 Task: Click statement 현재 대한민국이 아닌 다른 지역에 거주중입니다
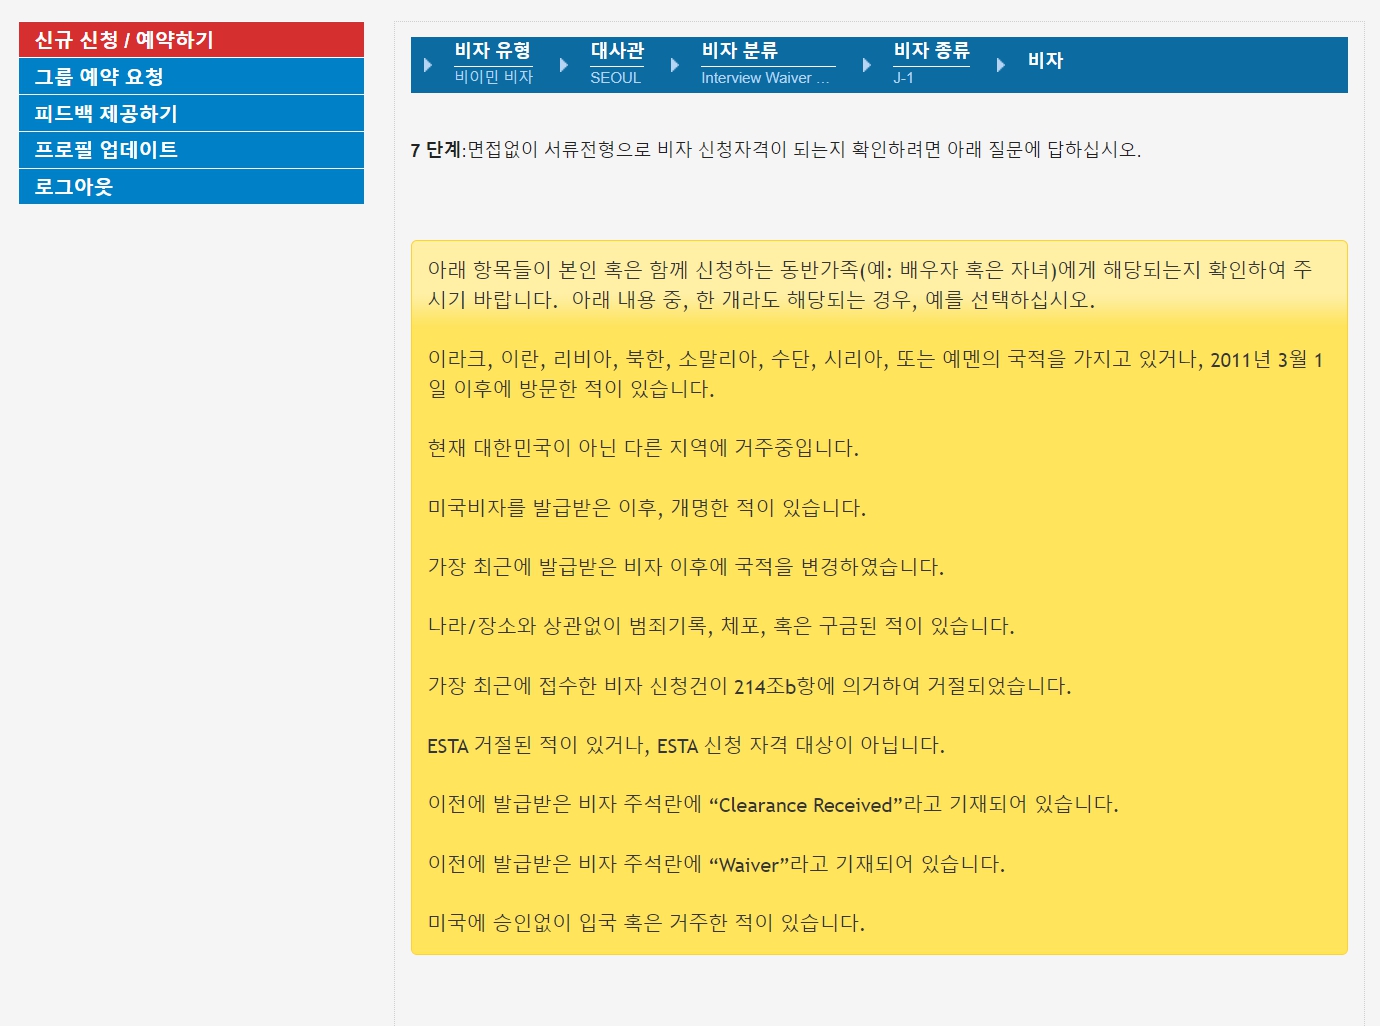pos(643,448)
